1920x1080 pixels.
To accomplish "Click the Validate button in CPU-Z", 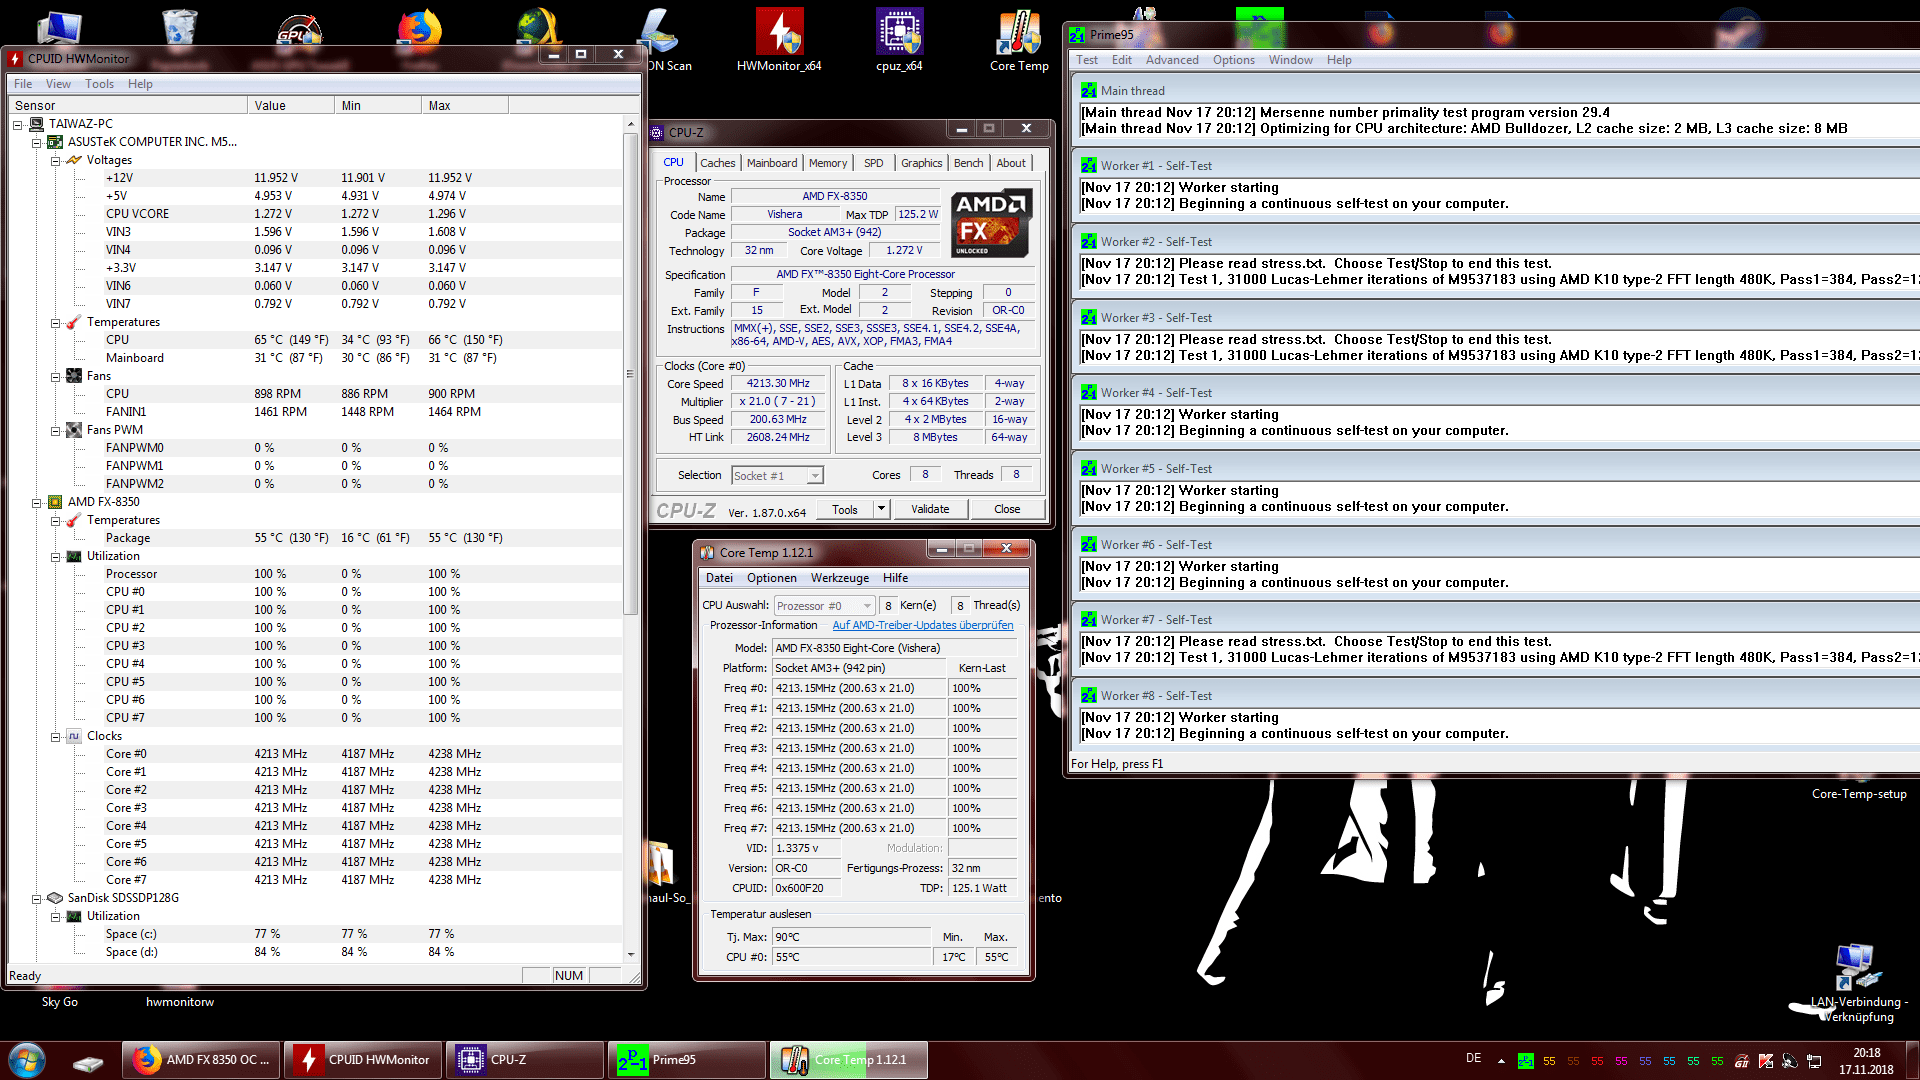I will (930, 509).
